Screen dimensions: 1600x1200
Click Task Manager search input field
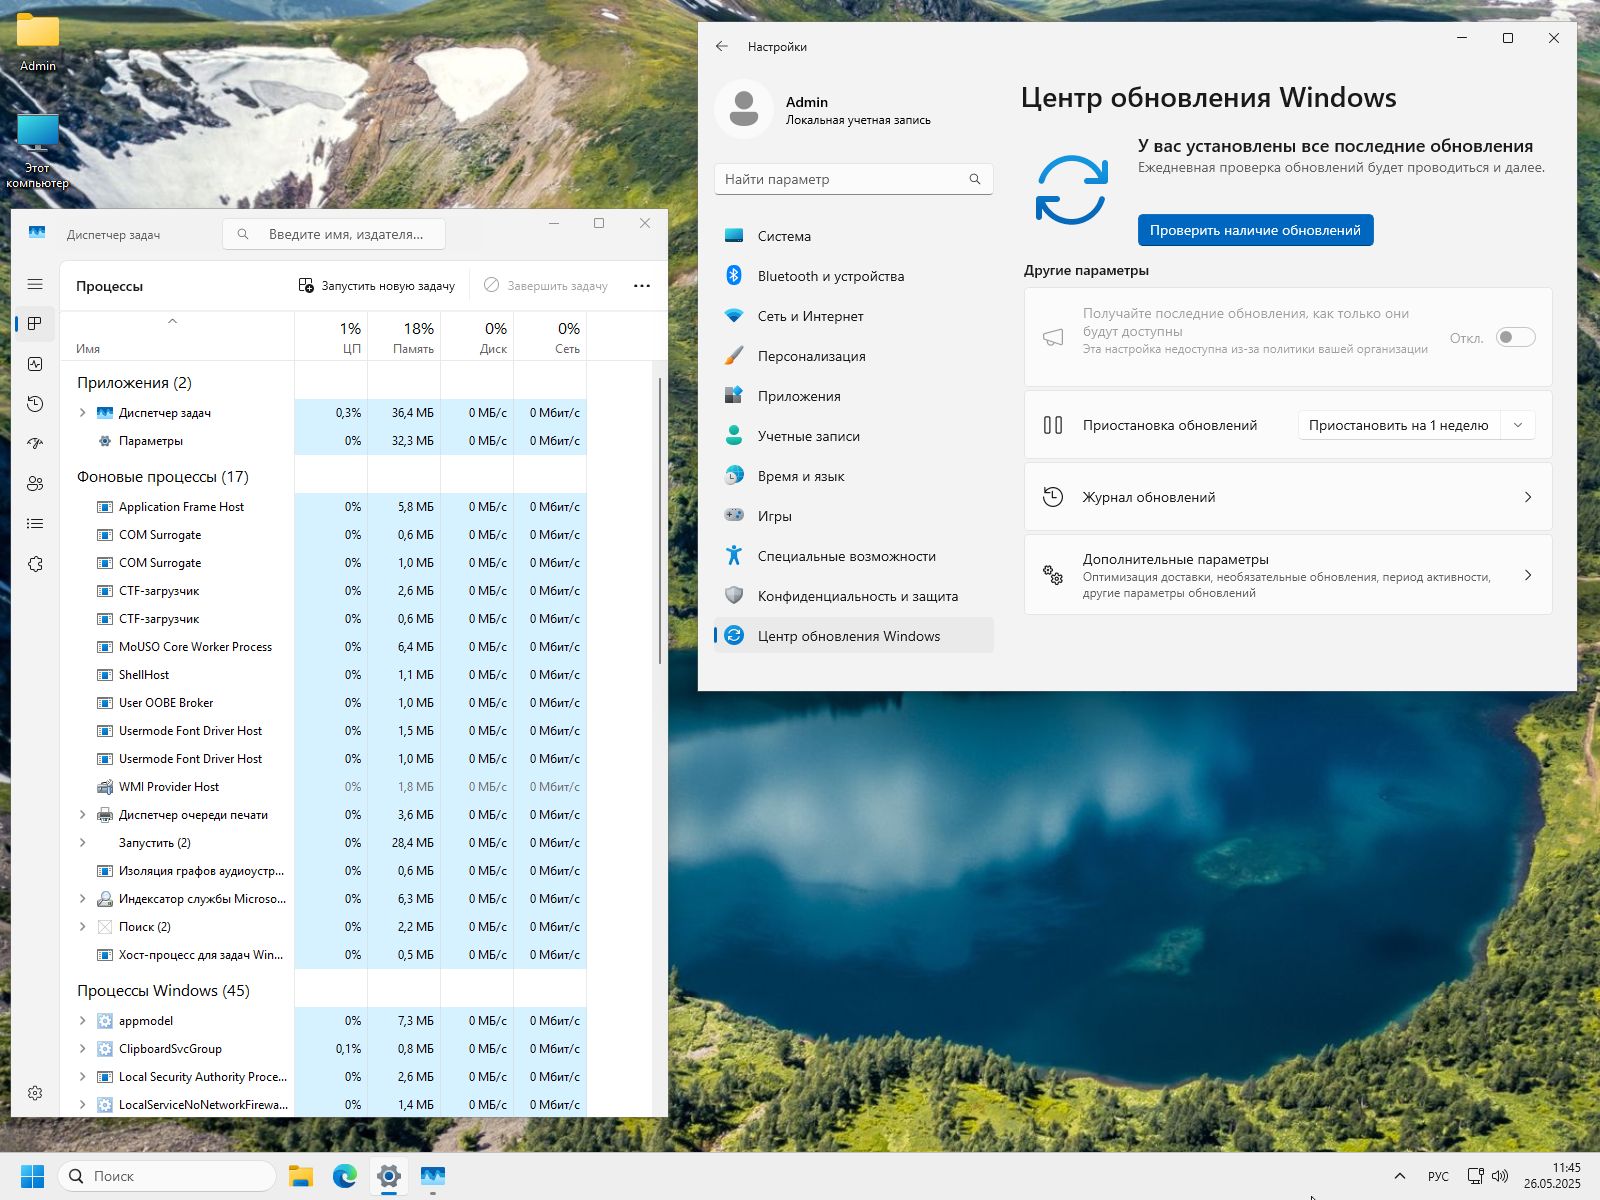[x=334, y=234]
